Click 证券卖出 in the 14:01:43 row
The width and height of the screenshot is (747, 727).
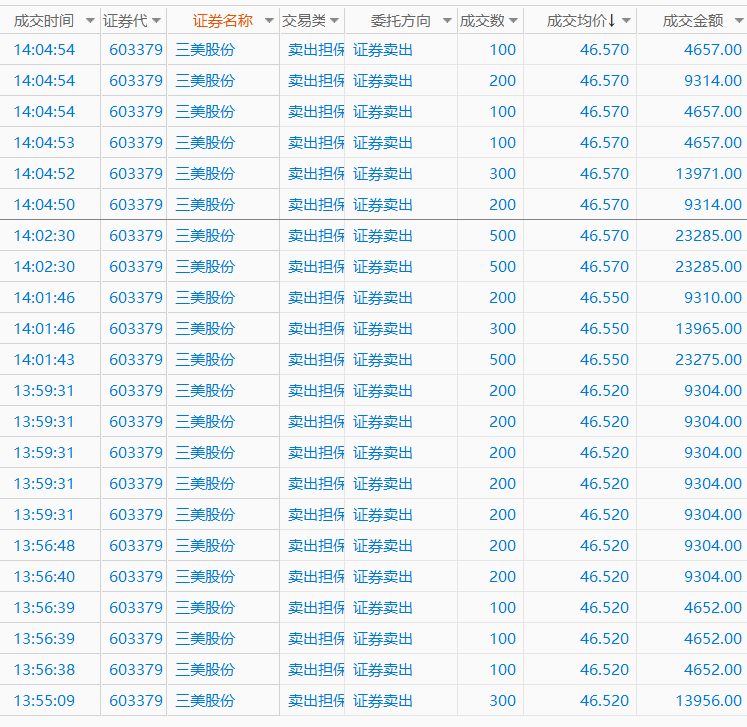click(x=383, y=359)
